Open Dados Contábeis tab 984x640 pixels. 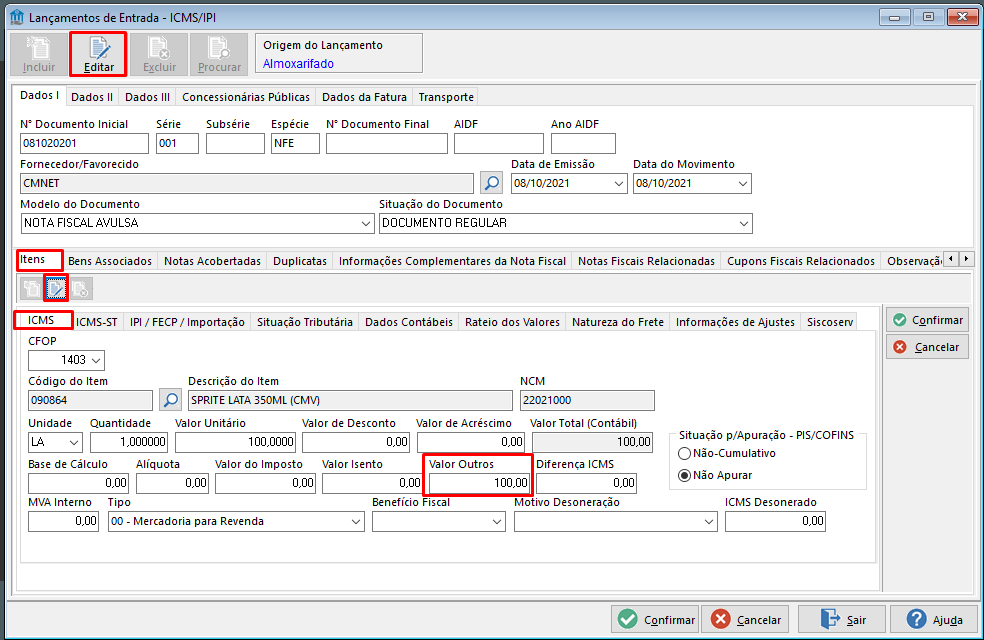tap(409, 322)
